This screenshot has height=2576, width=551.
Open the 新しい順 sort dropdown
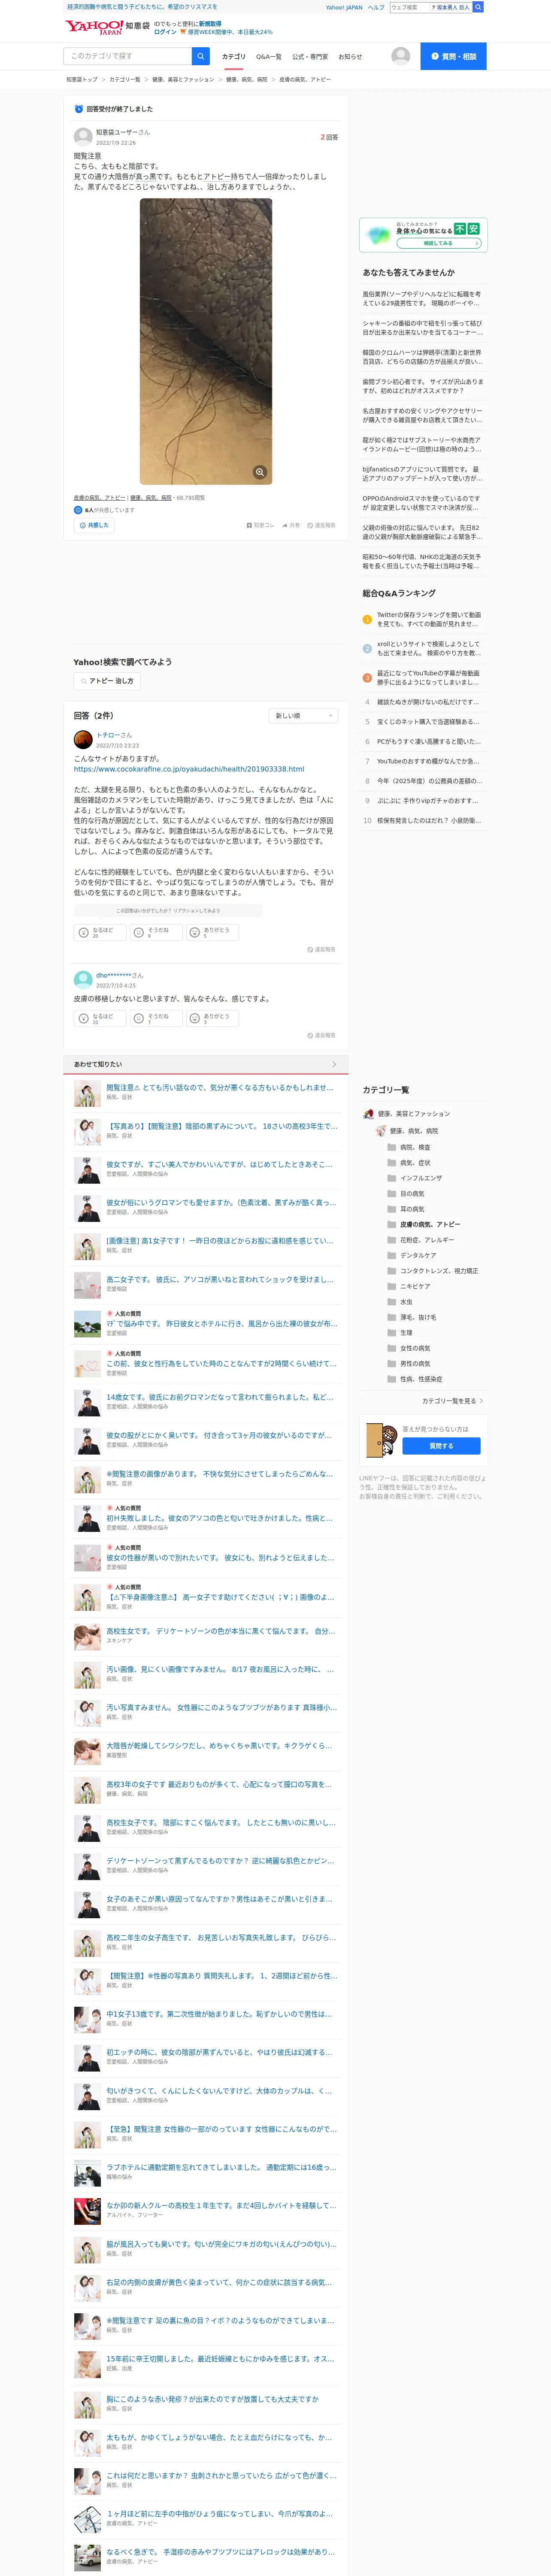[304, 716]
